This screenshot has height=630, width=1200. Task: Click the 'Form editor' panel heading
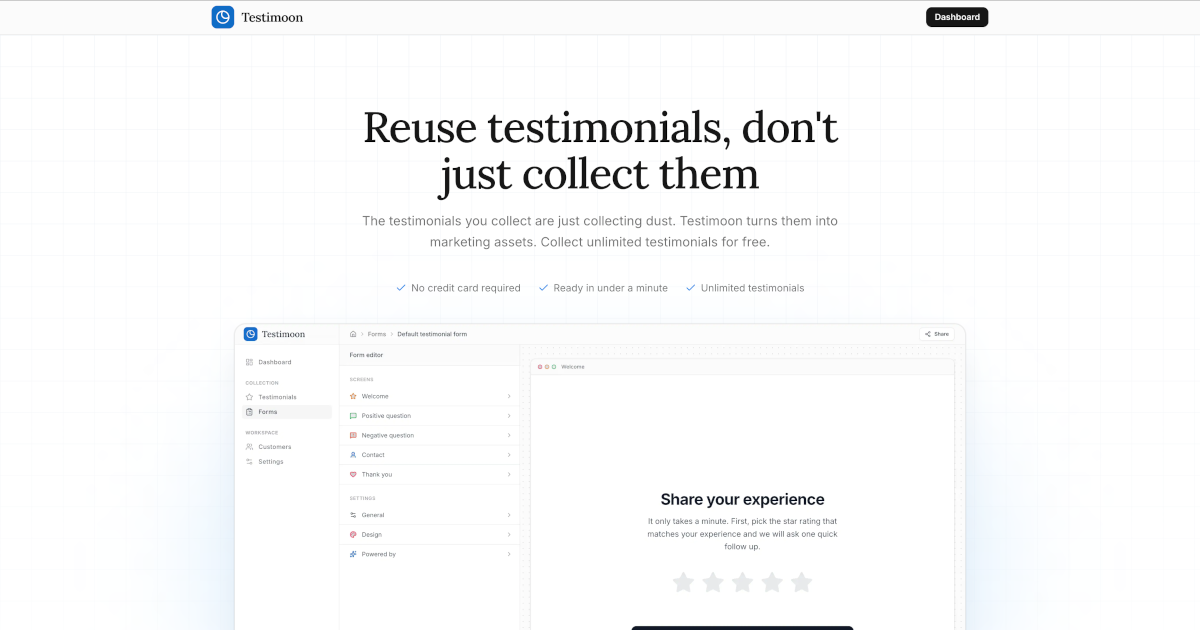pos(366,355)
